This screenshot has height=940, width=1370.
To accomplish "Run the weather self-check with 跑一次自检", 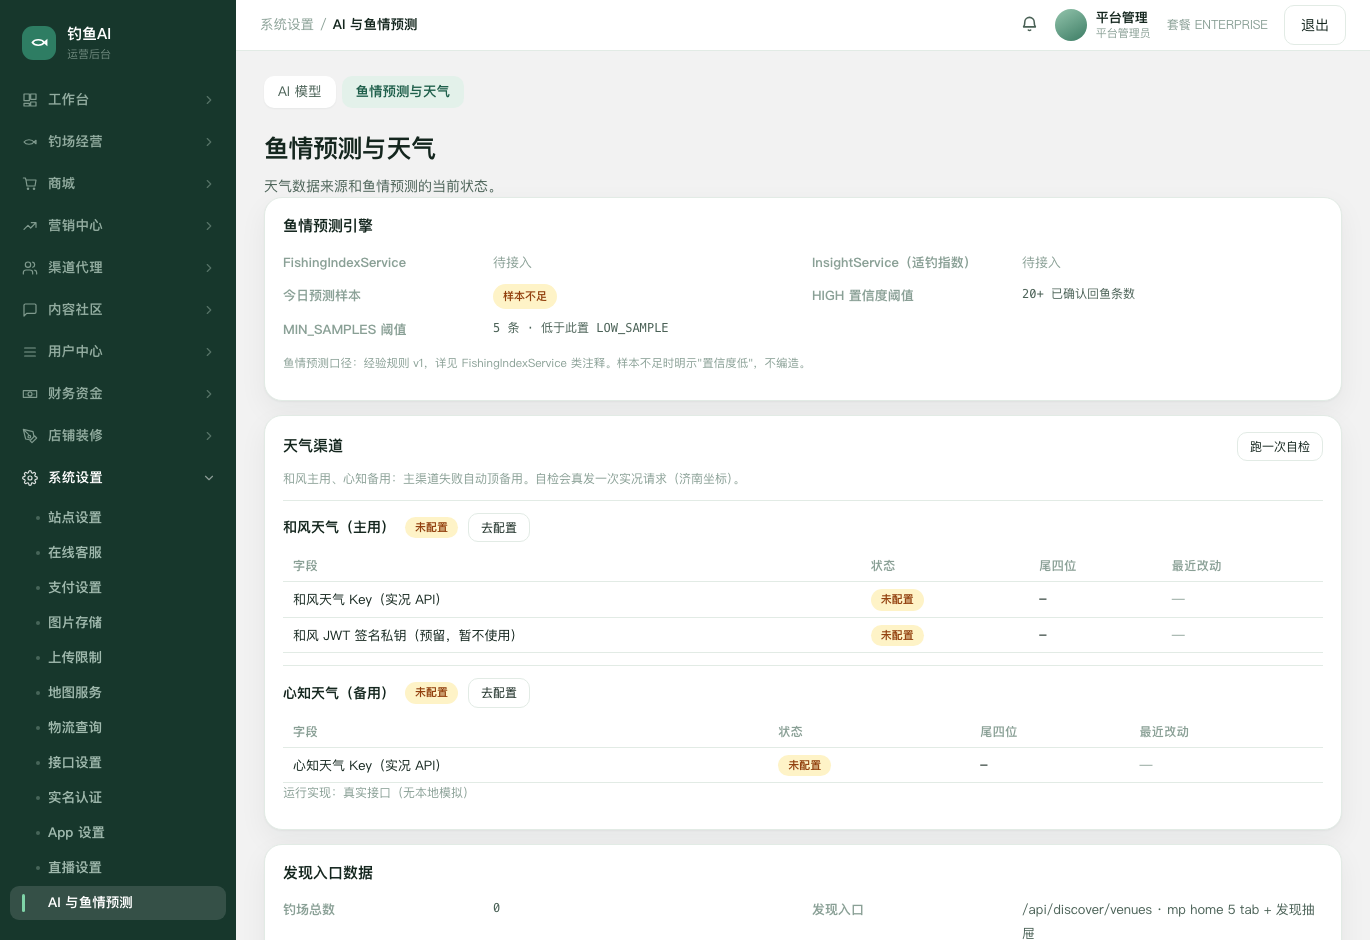I will [x=1280, y=447].
